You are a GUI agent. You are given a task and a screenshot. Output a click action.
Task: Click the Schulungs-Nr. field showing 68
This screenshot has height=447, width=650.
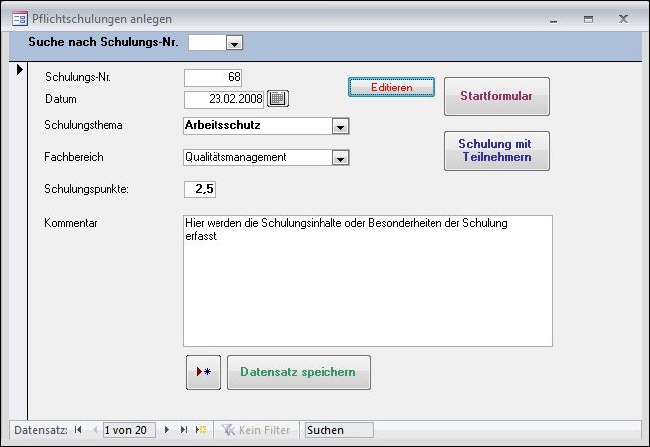[x=213, y=78]
